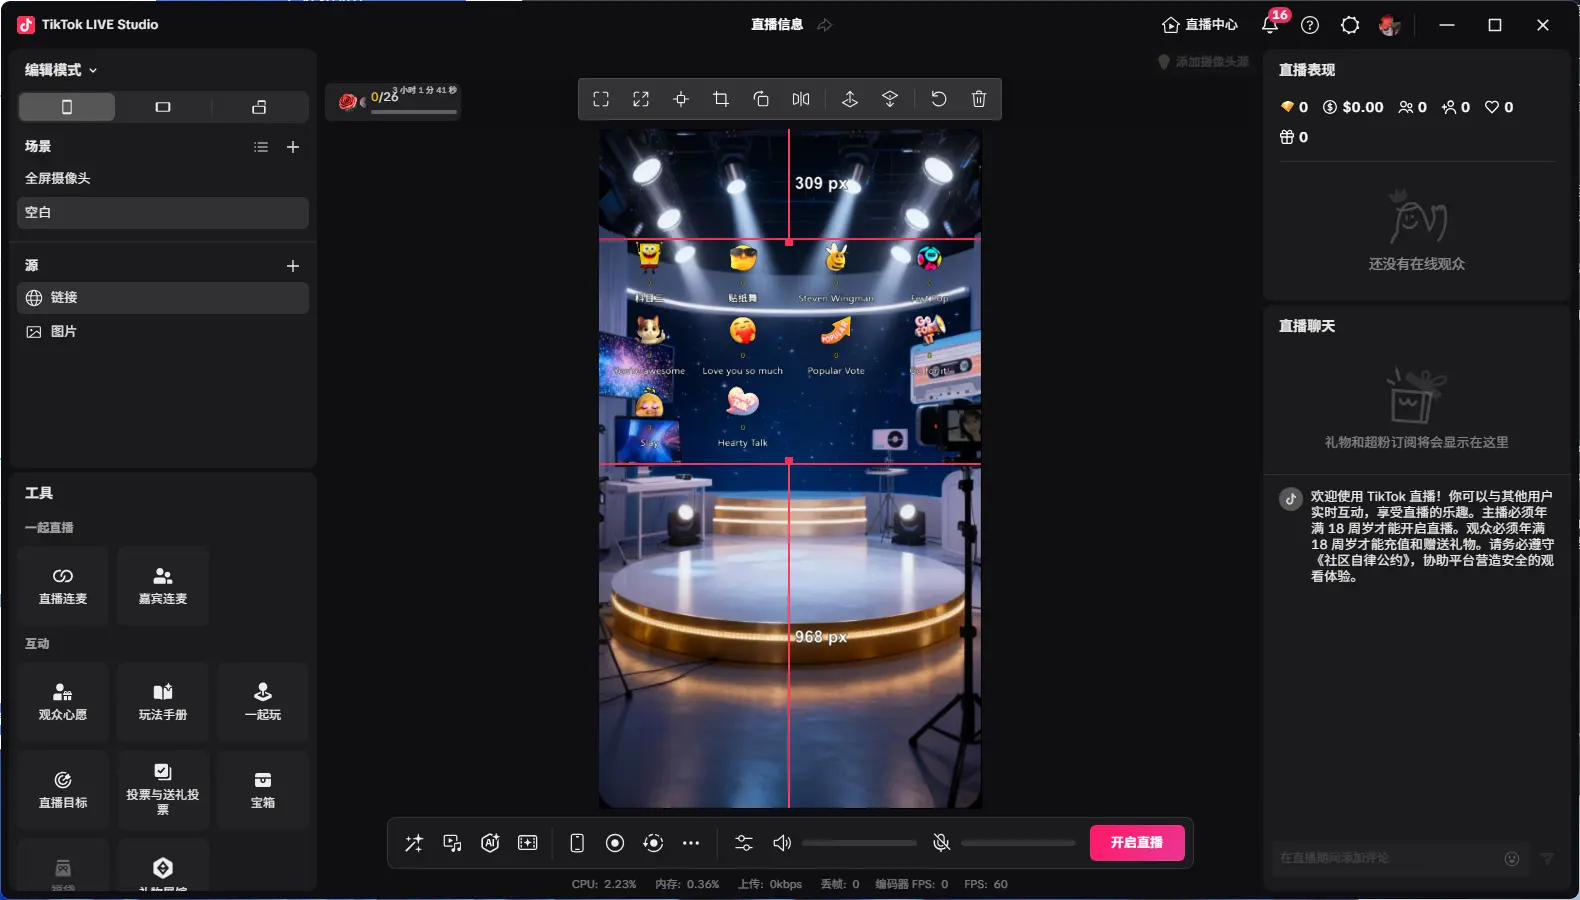Adjust the speaker volume slider
Viewport: 1580px width, 900px height.
coord(859,843)
